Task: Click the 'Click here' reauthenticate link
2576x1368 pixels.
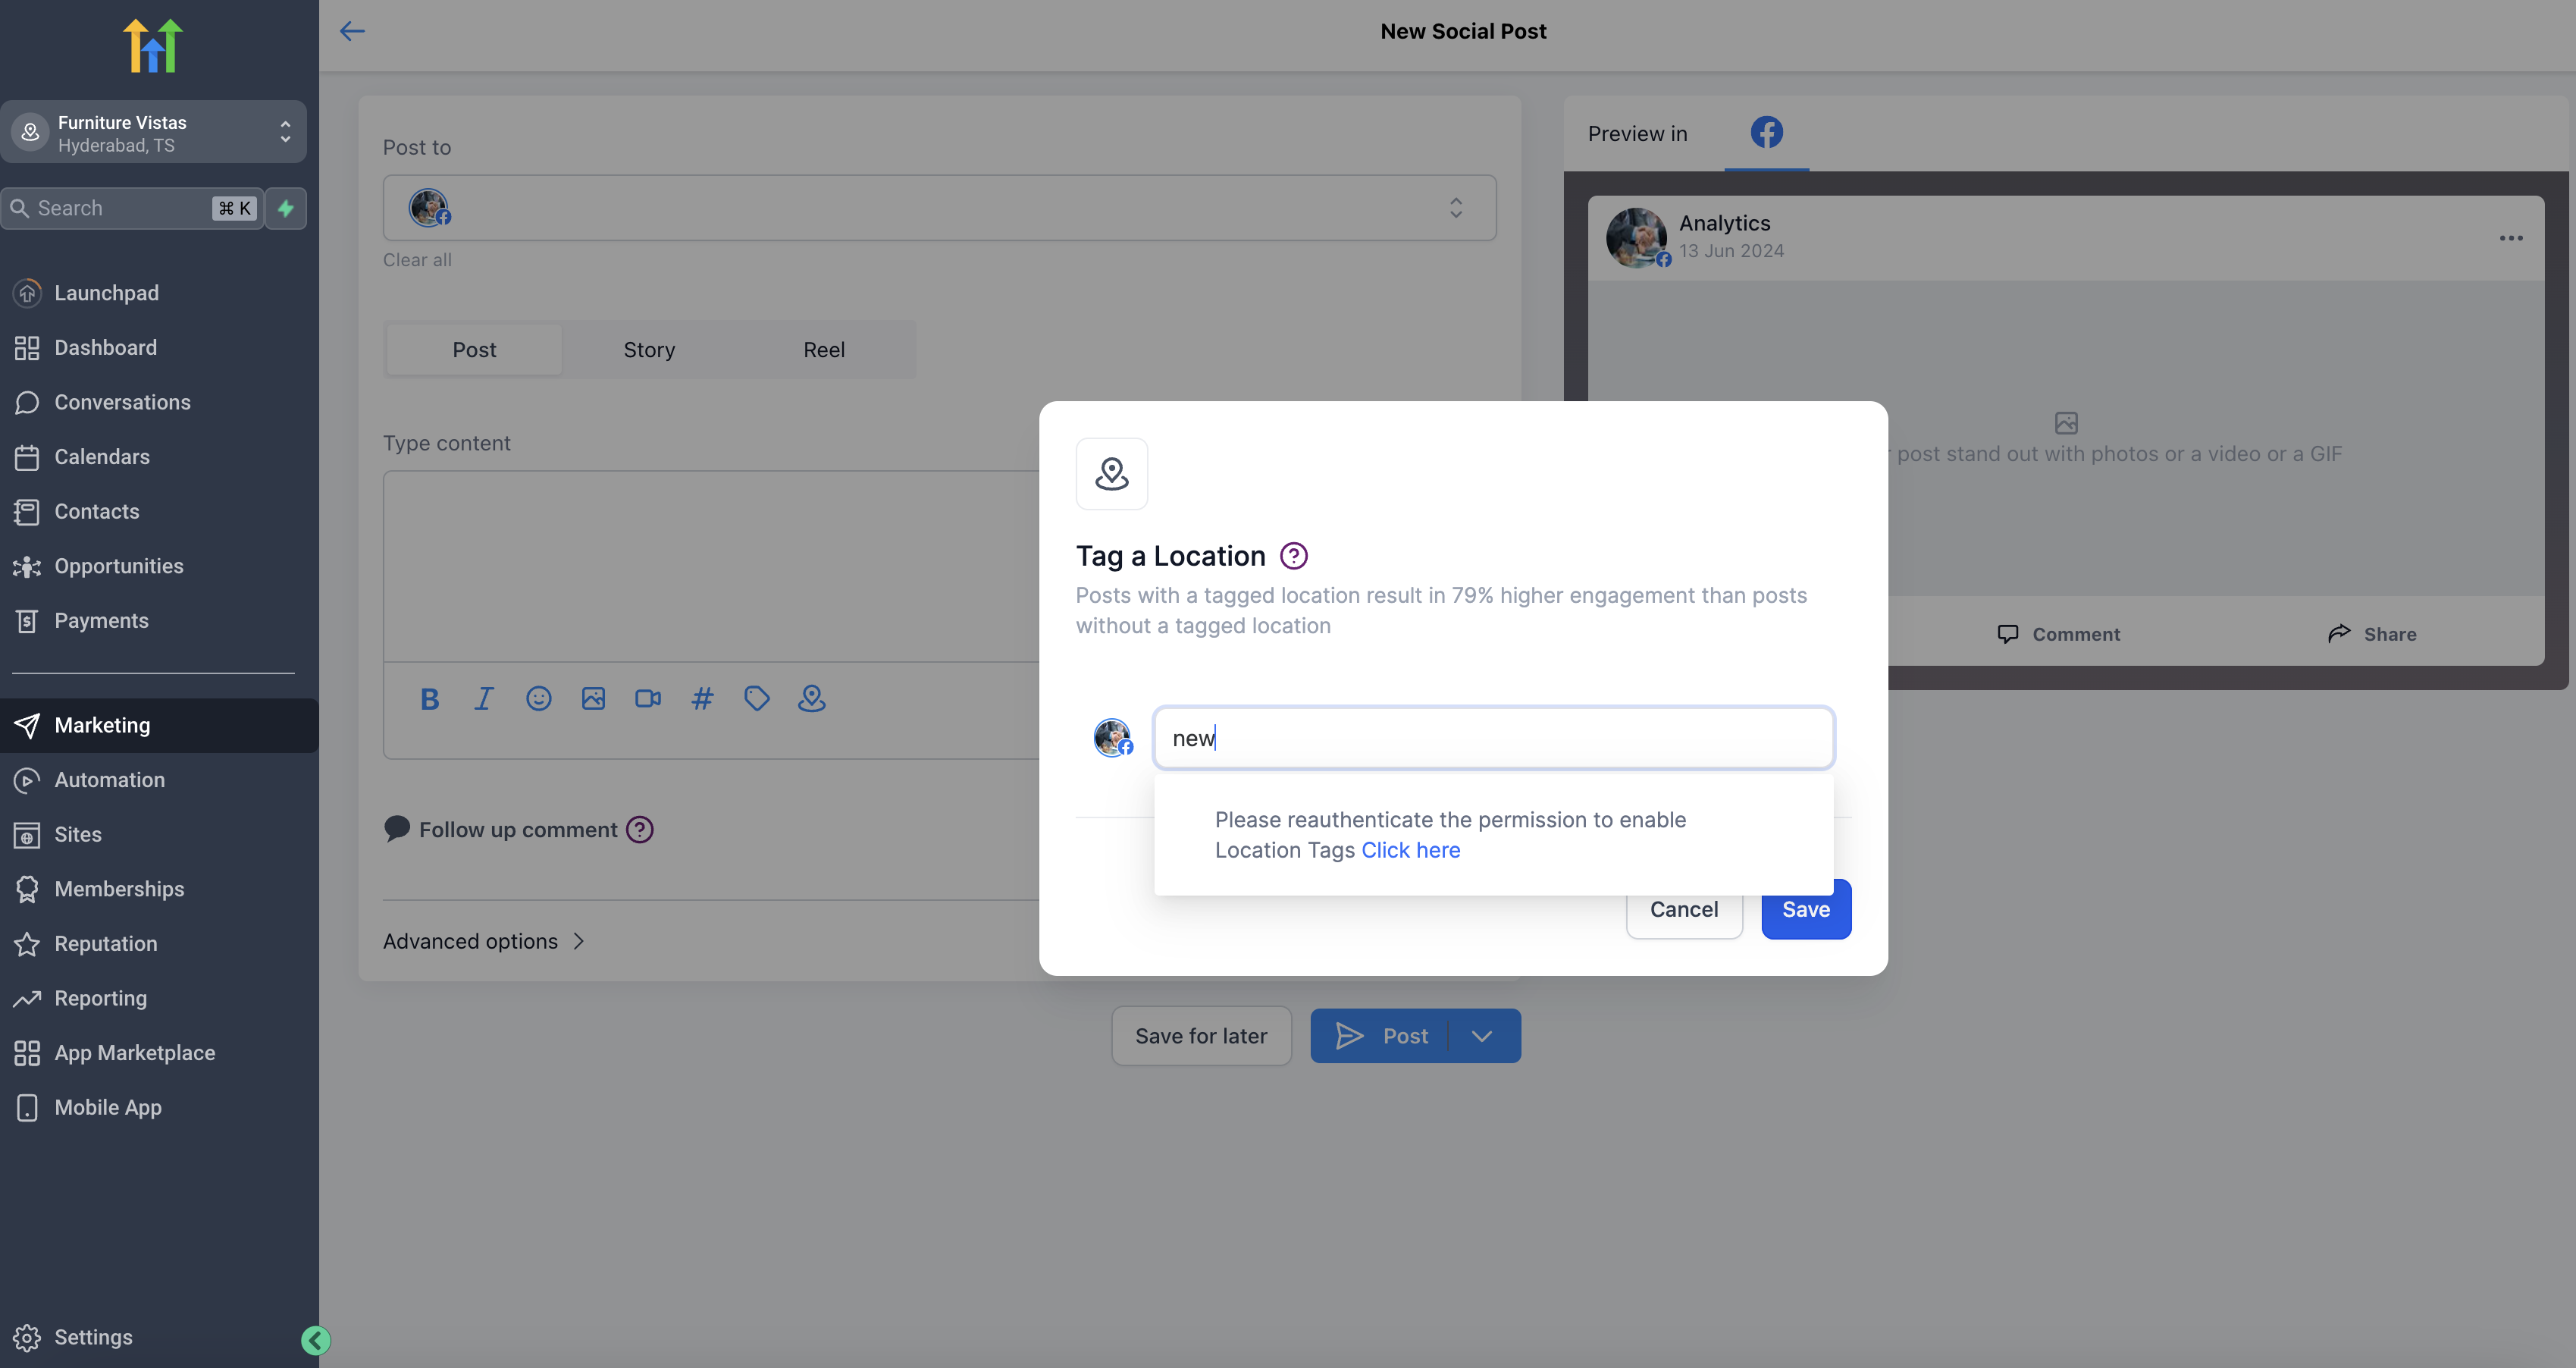Action: click(1410, 850)
